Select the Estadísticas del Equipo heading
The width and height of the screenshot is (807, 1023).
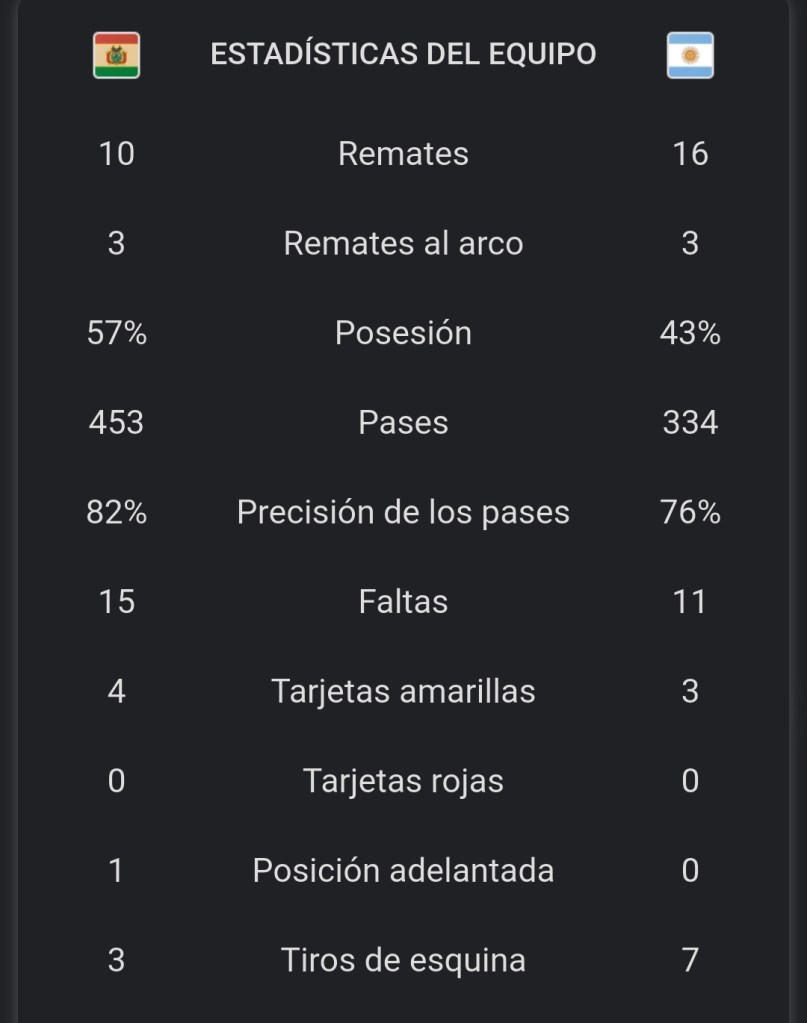coord(403,54)
